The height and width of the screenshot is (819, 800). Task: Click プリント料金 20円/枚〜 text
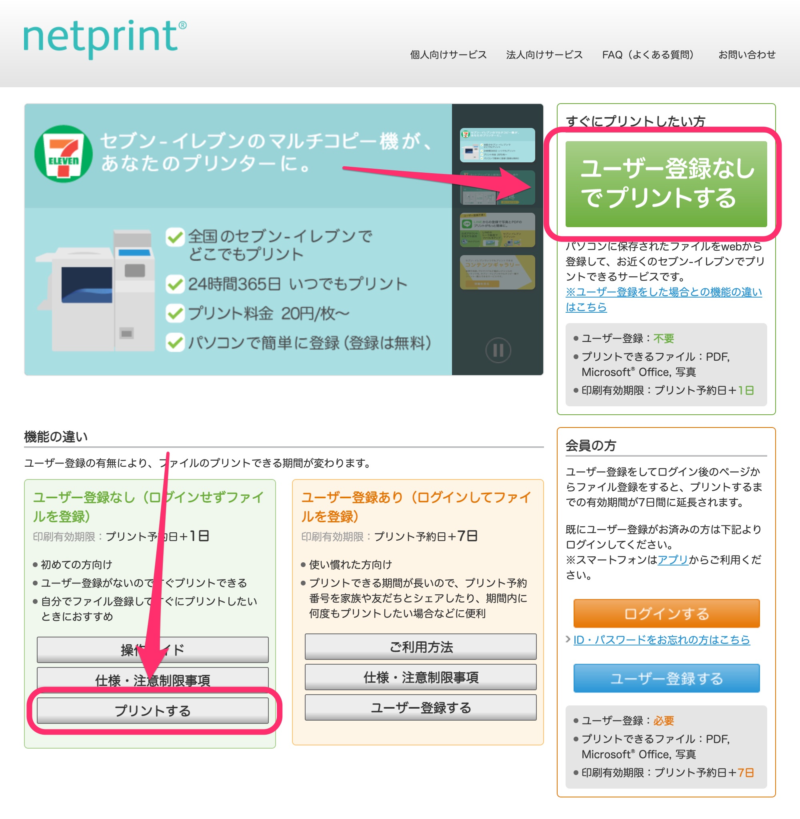[x=268, y=313]
